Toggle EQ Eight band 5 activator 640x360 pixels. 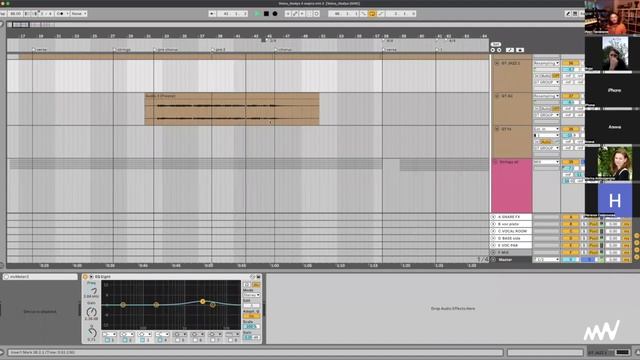pyautogui.click(x=178, y=340)
